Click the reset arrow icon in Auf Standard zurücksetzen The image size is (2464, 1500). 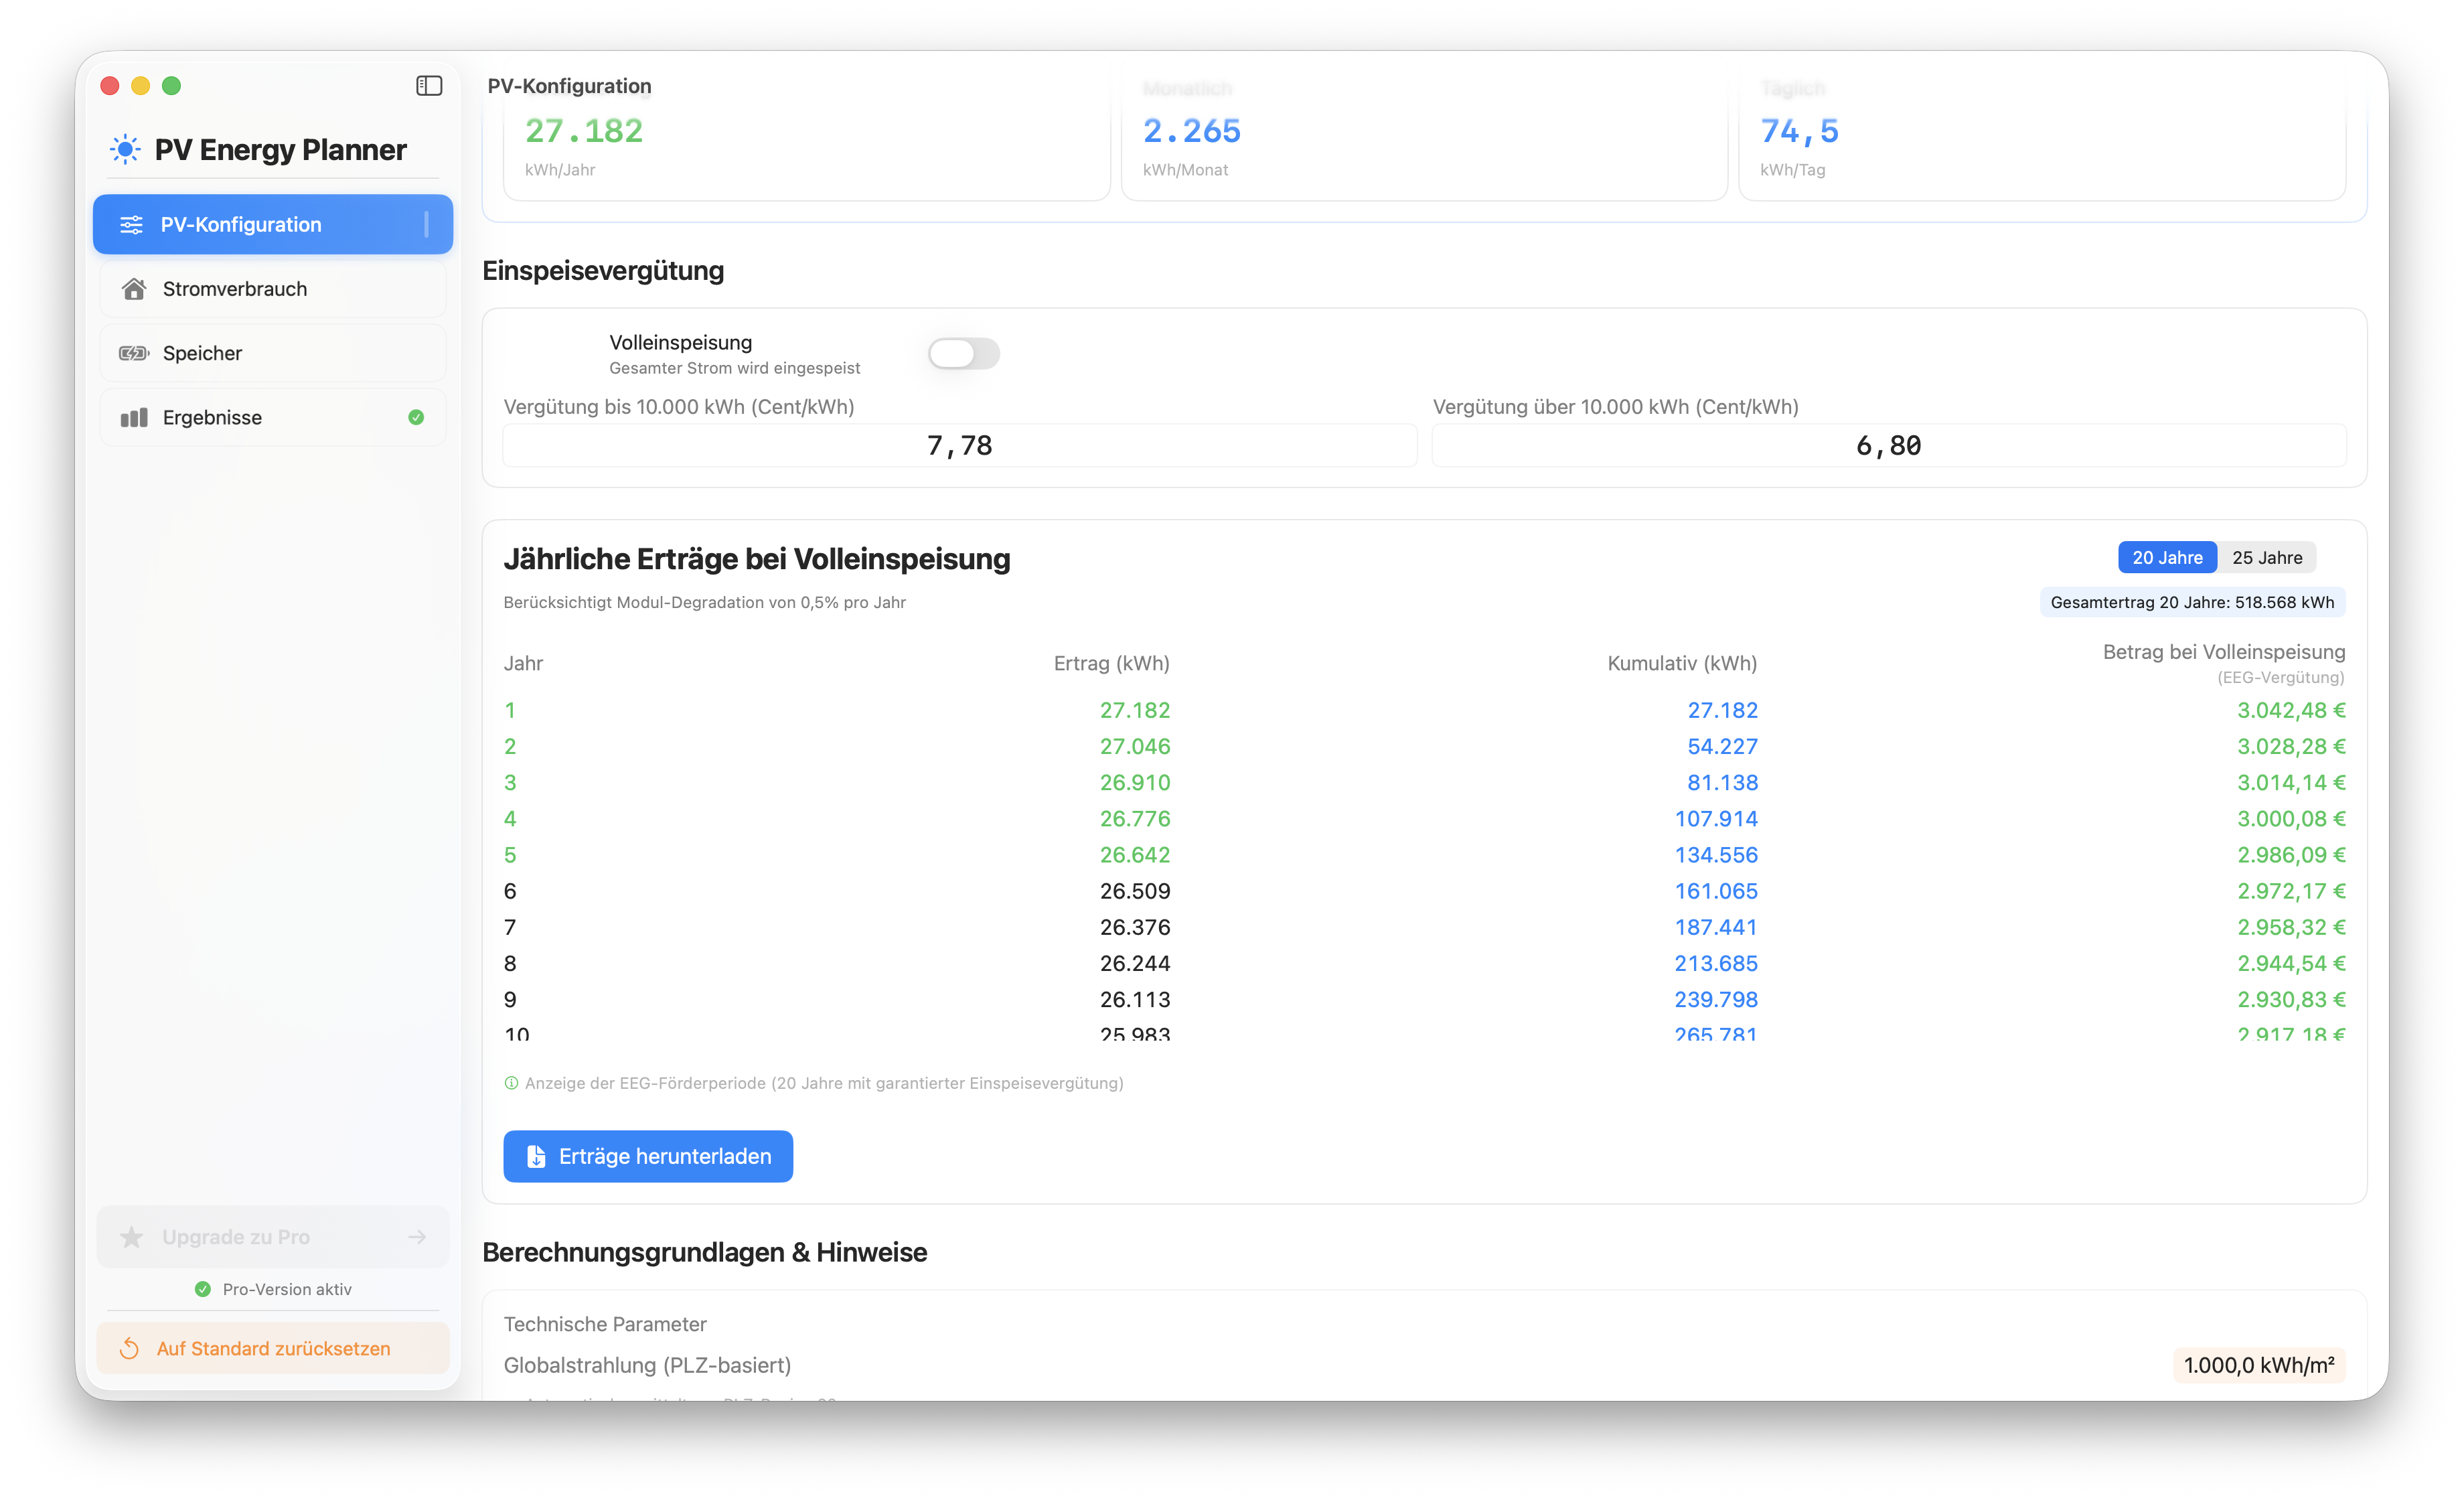point(129,1349)
